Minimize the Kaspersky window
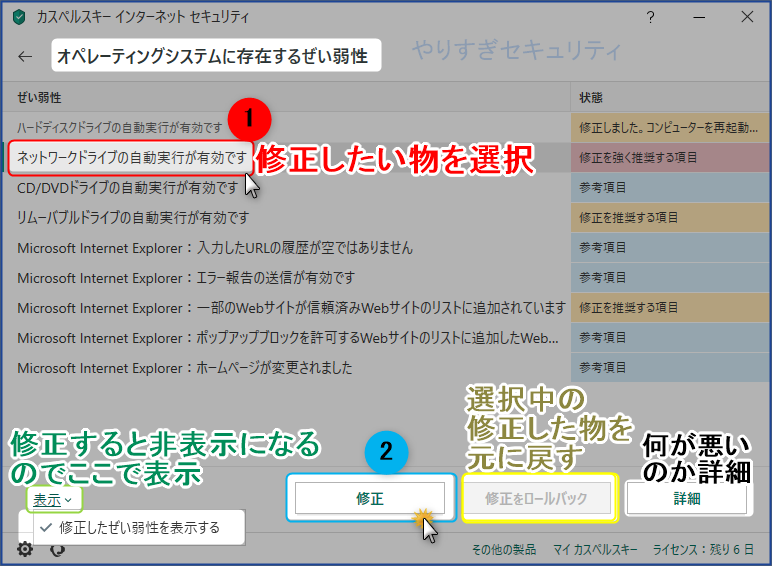The image size is (772, 566). click(x=699, y=17)
